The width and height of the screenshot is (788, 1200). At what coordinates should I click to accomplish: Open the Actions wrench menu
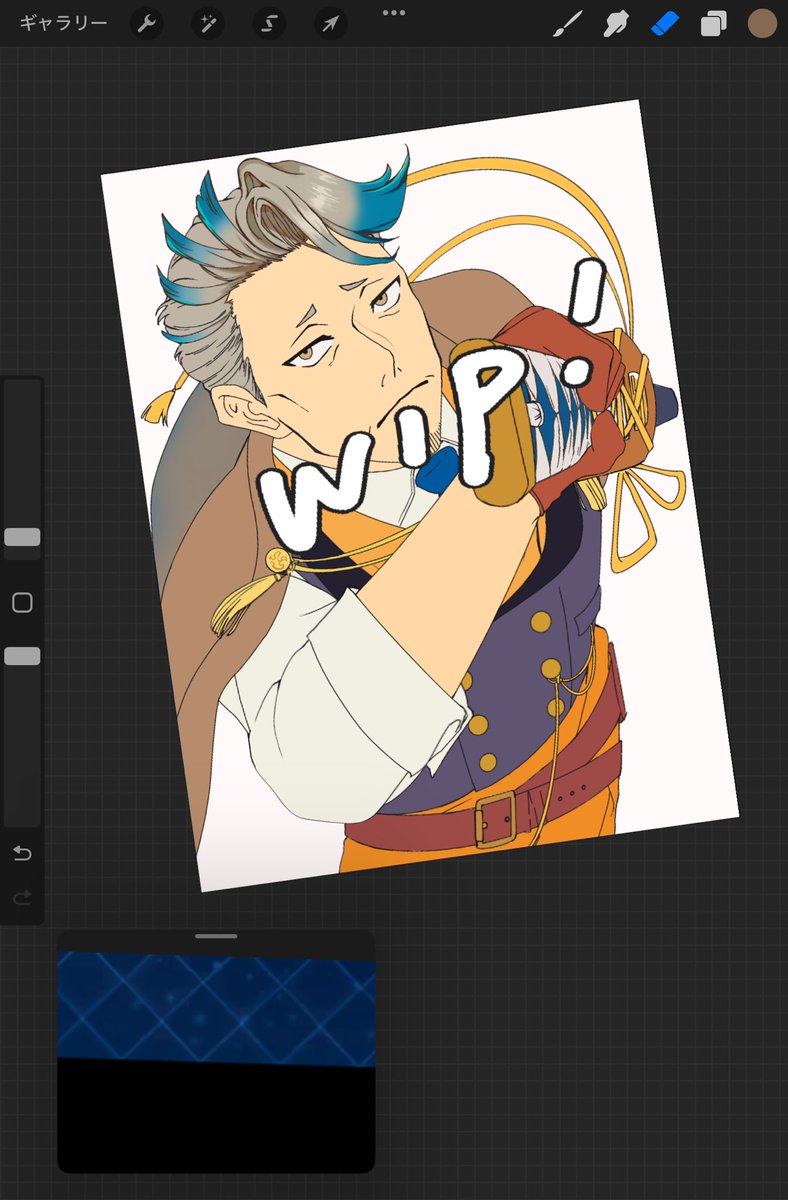coord(147,24)
